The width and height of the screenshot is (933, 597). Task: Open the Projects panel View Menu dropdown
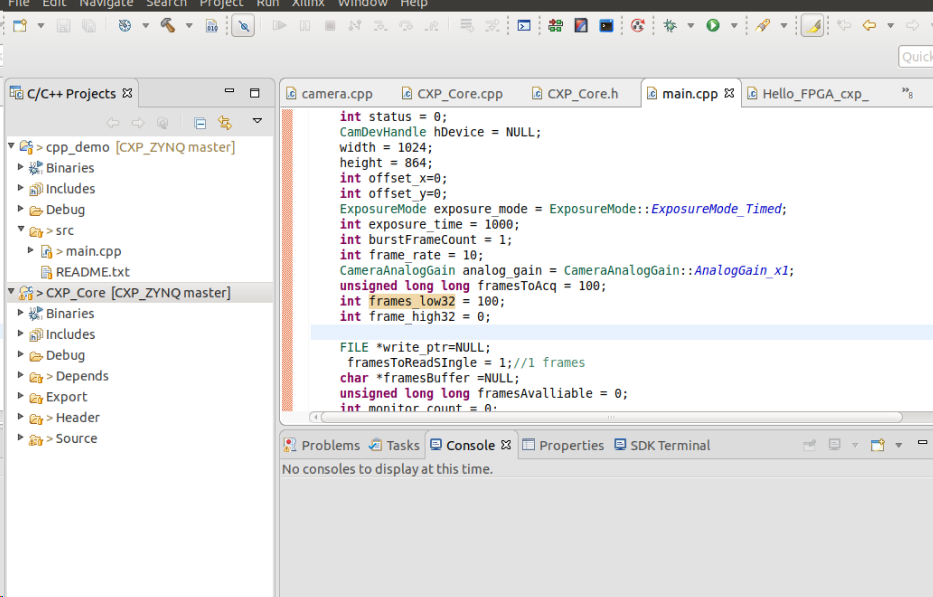tap(257, 122)
